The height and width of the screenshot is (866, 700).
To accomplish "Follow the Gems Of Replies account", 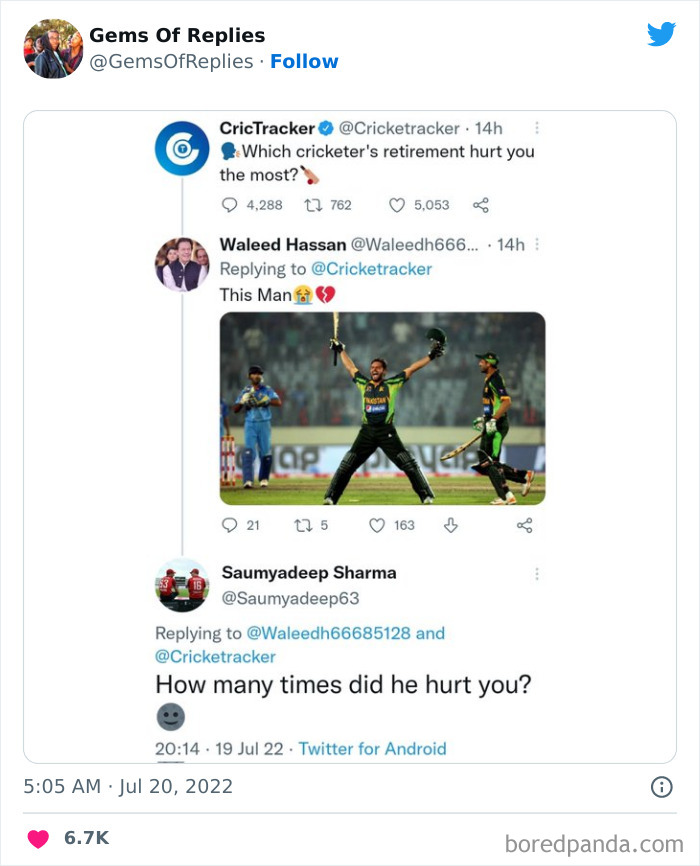I will (x=305, y=61).
